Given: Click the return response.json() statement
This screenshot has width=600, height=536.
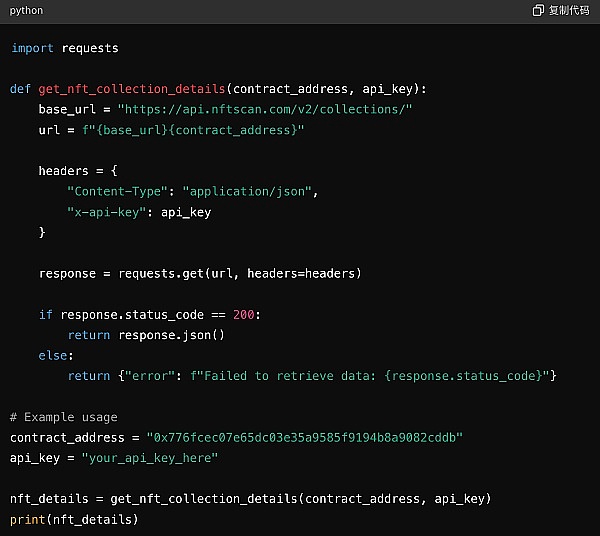Looking at the screenshot, I should [x=146, y=335].
